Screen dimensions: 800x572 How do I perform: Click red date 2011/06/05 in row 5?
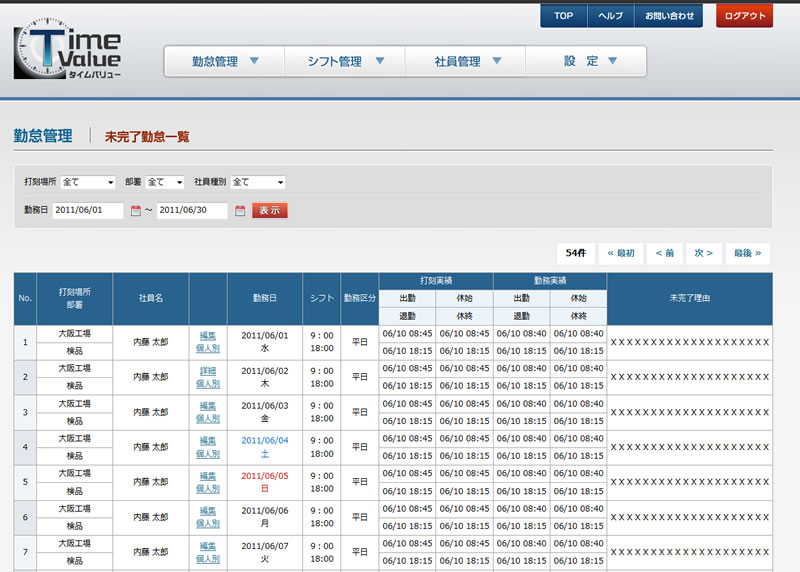coord(265,476)
